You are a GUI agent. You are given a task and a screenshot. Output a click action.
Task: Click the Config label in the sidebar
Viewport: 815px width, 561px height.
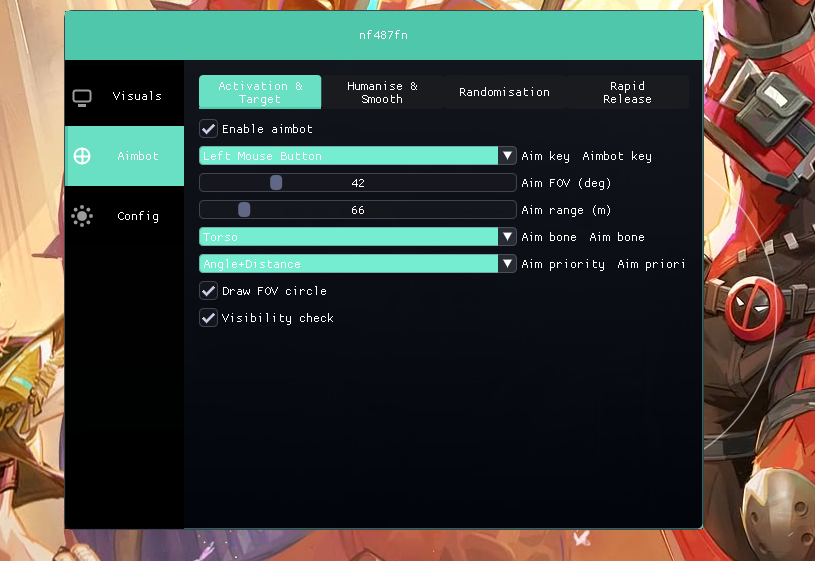tap(138, 216)
